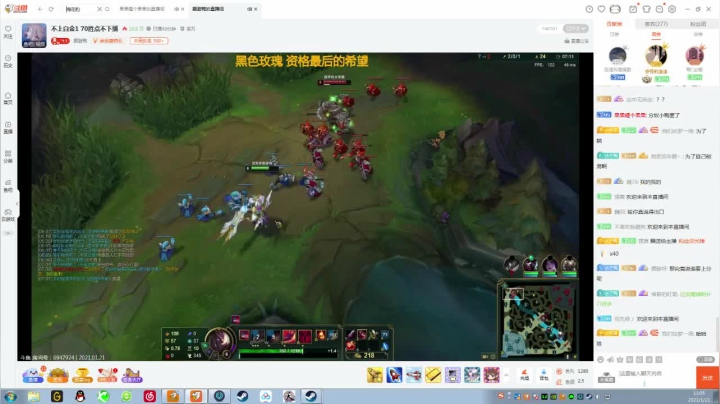Image resolution: width=720 pixels, height=404 pixels.
Task: Expand the left sidebar down chevron
Action: (8, 233)
